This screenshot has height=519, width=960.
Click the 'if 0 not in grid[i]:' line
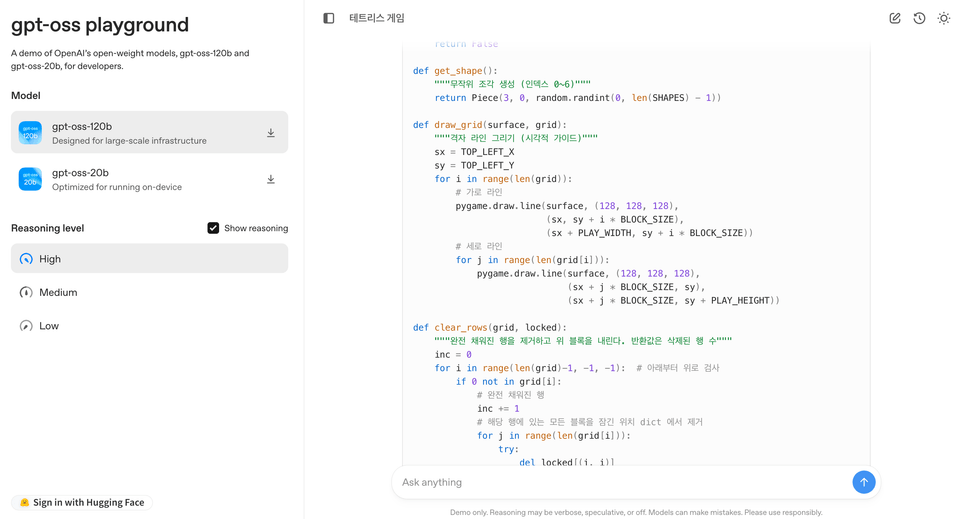coord(508,381)
